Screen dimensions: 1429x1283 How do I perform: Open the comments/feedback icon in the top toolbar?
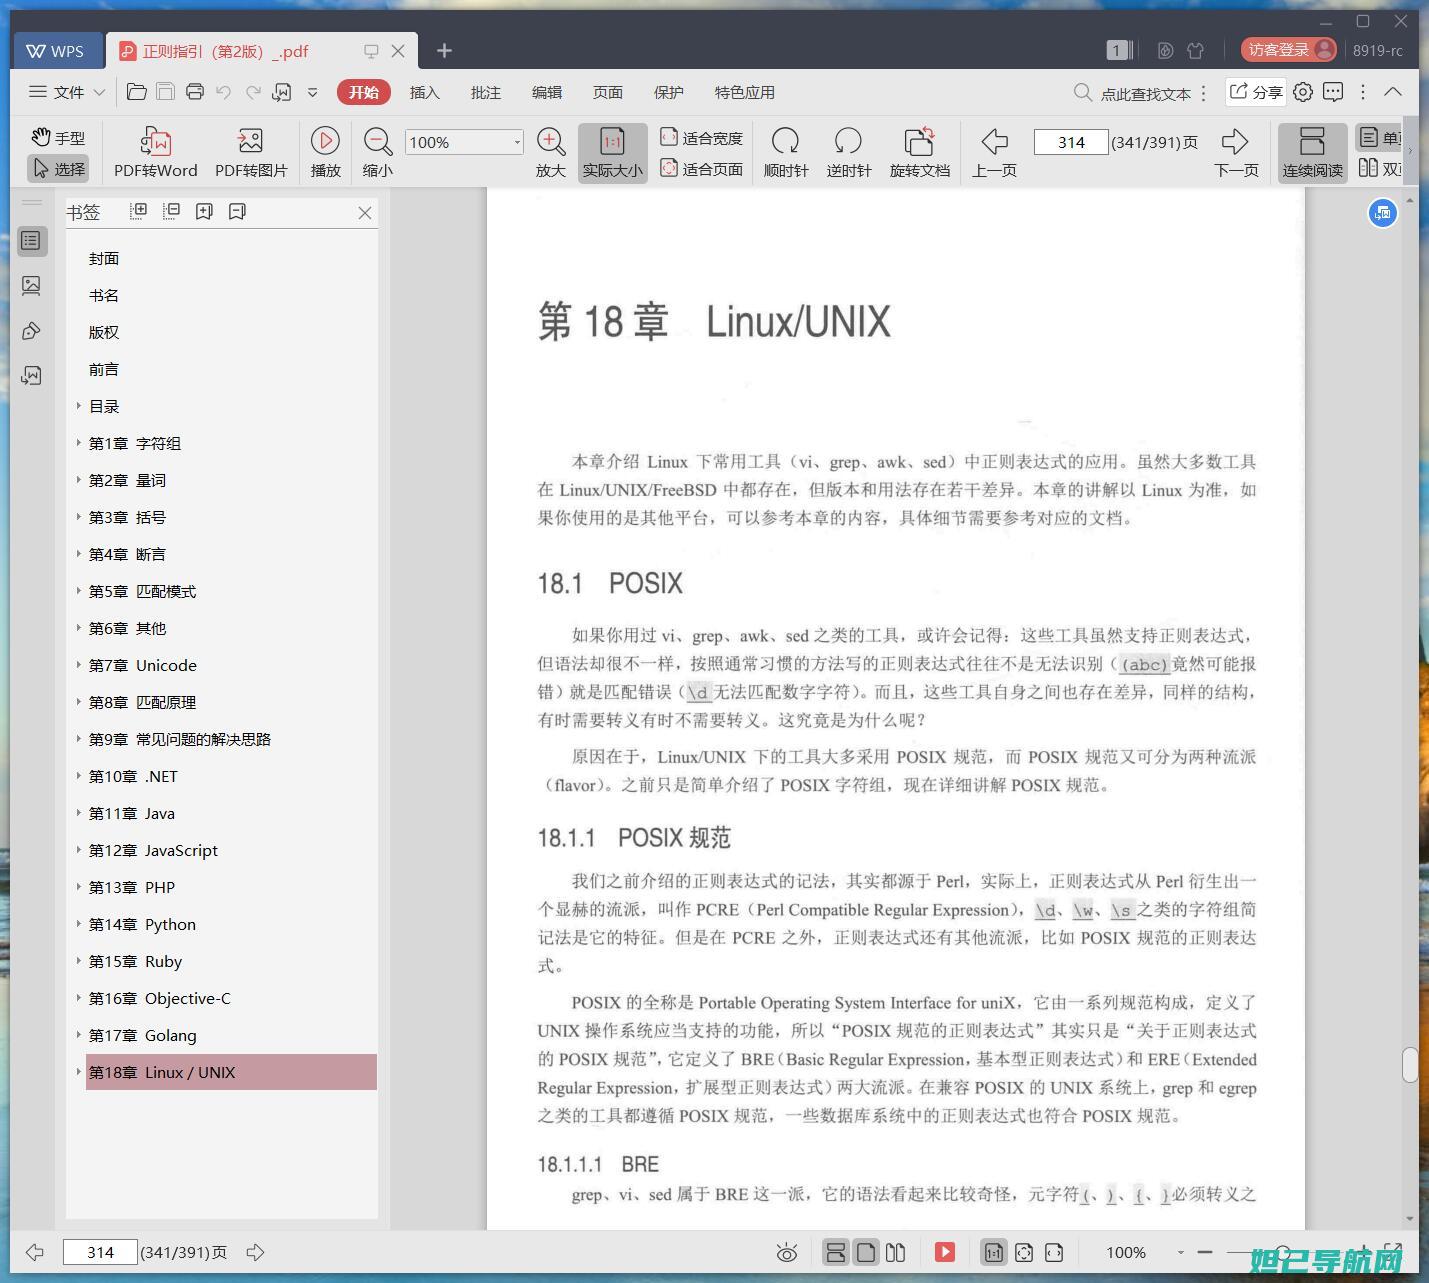tap(1333, 92)
